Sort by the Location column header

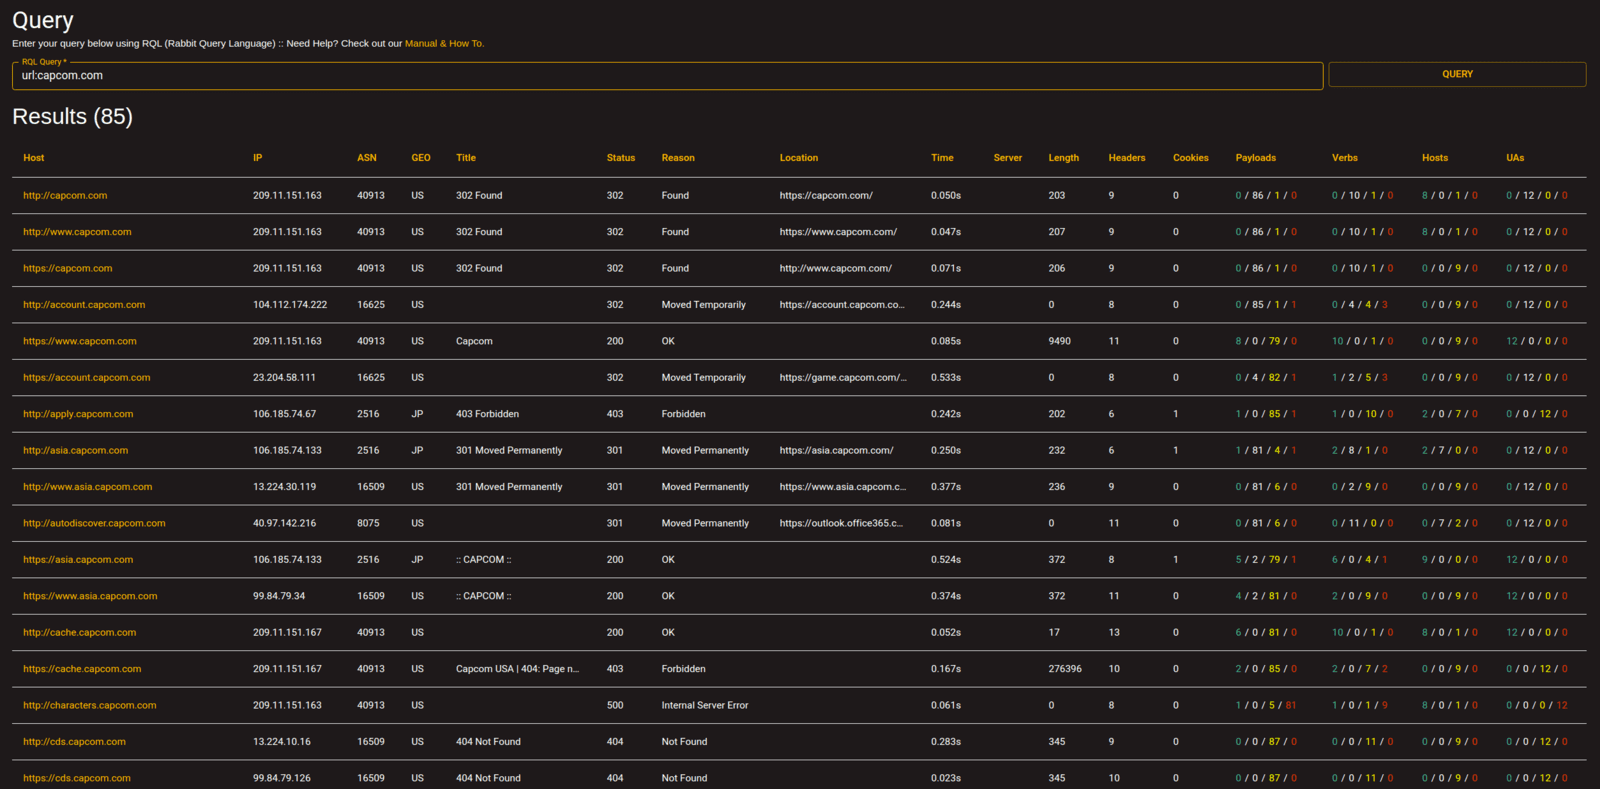pos(799,158)
